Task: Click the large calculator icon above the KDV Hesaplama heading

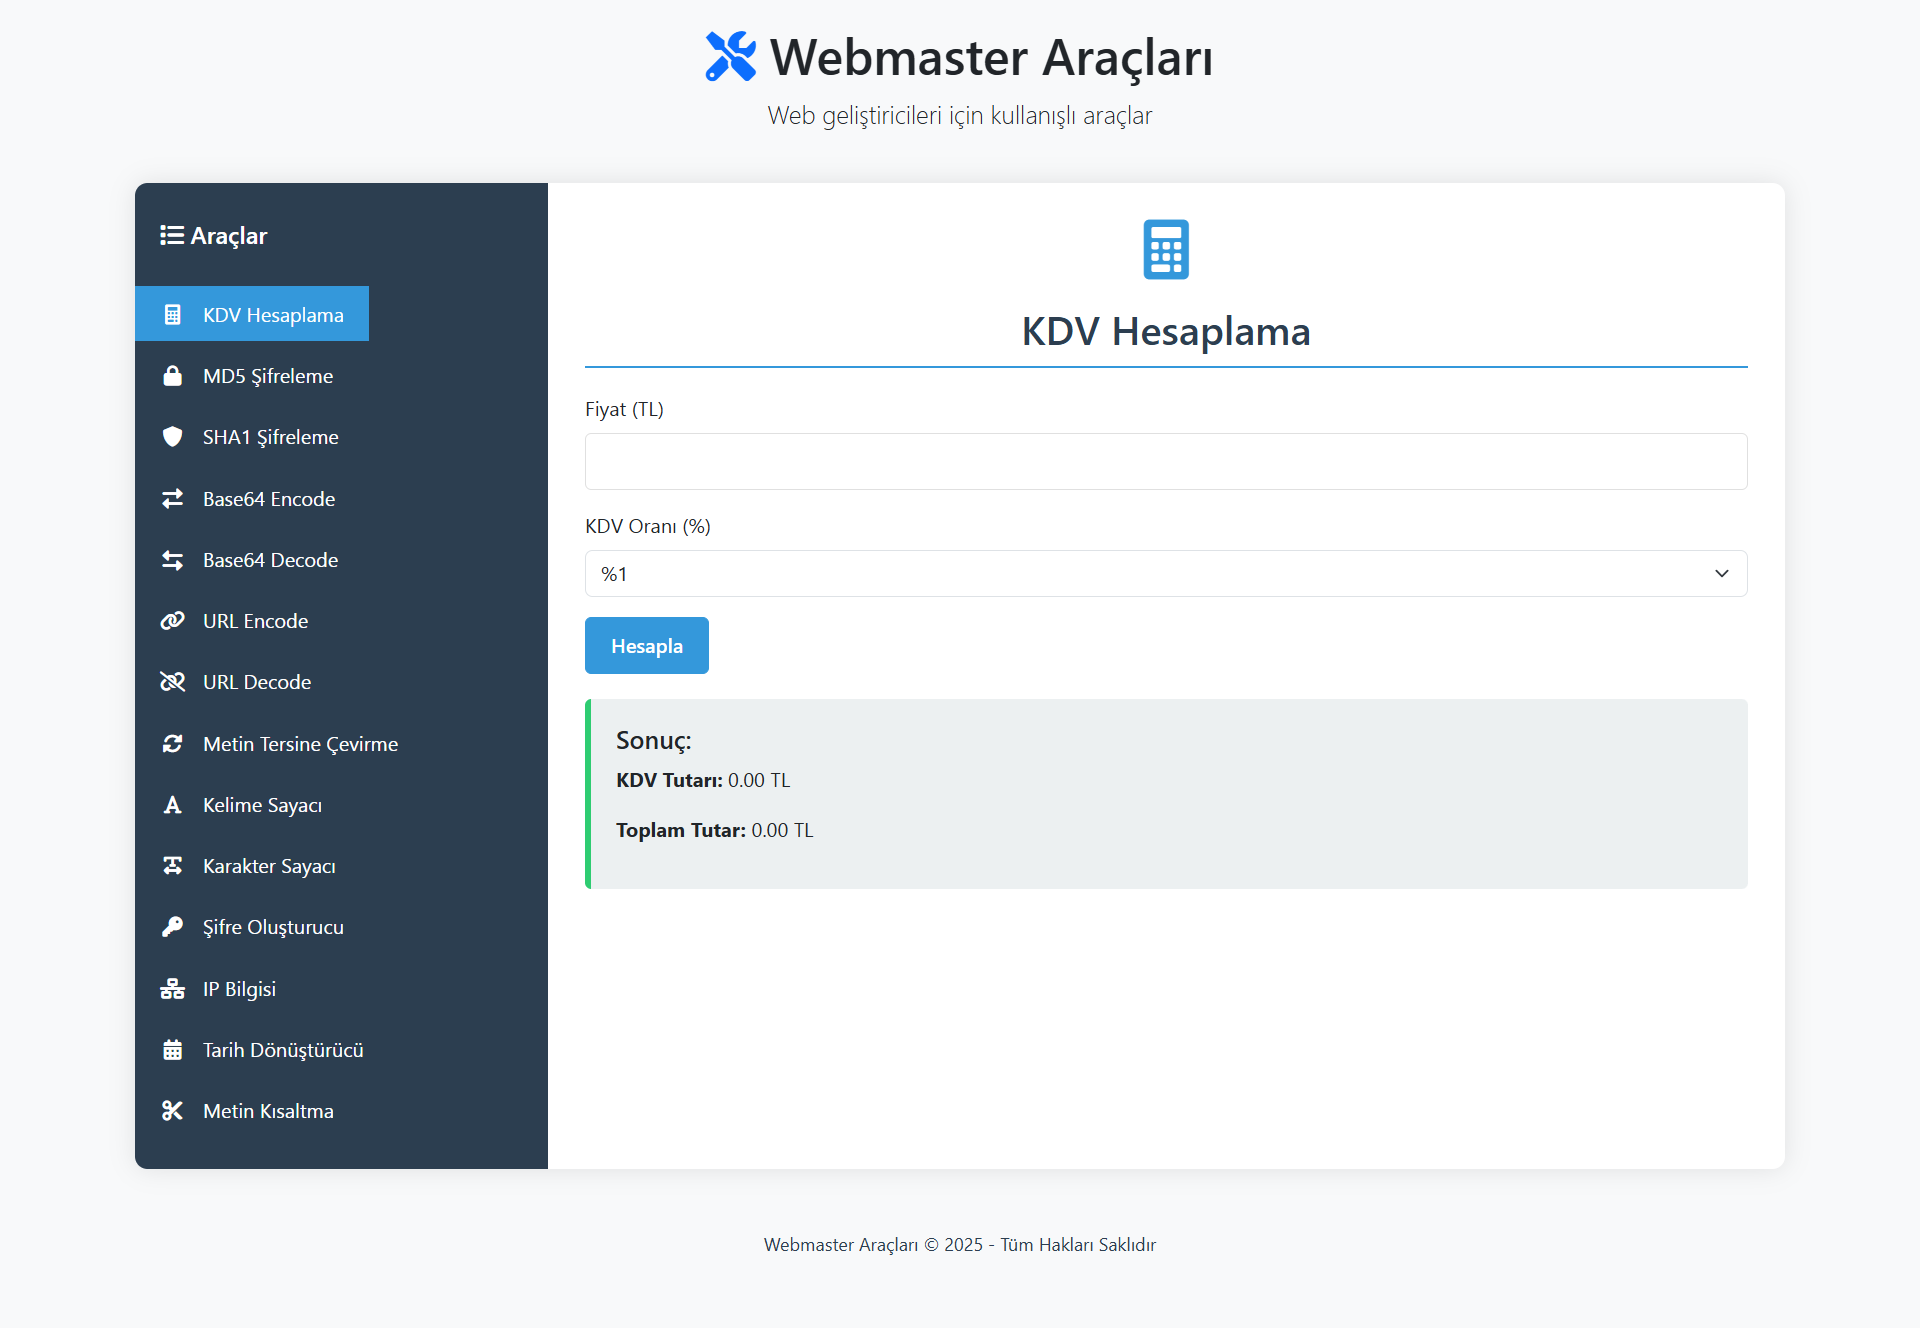Action: pyautogui.click(x=1166, y=249)
